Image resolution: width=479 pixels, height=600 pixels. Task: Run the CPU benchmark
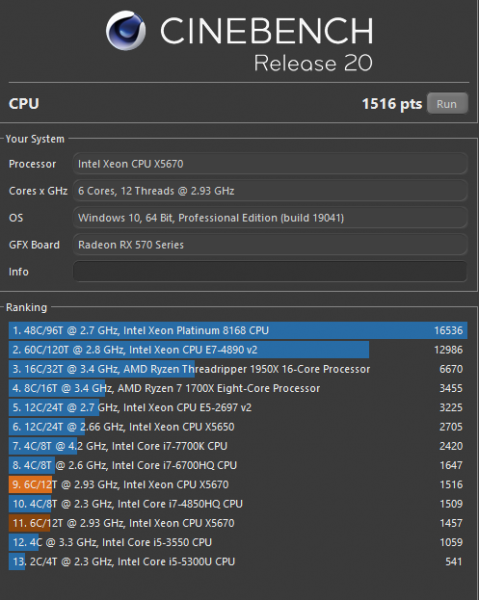pyautogui.click(x=447, y=104)
